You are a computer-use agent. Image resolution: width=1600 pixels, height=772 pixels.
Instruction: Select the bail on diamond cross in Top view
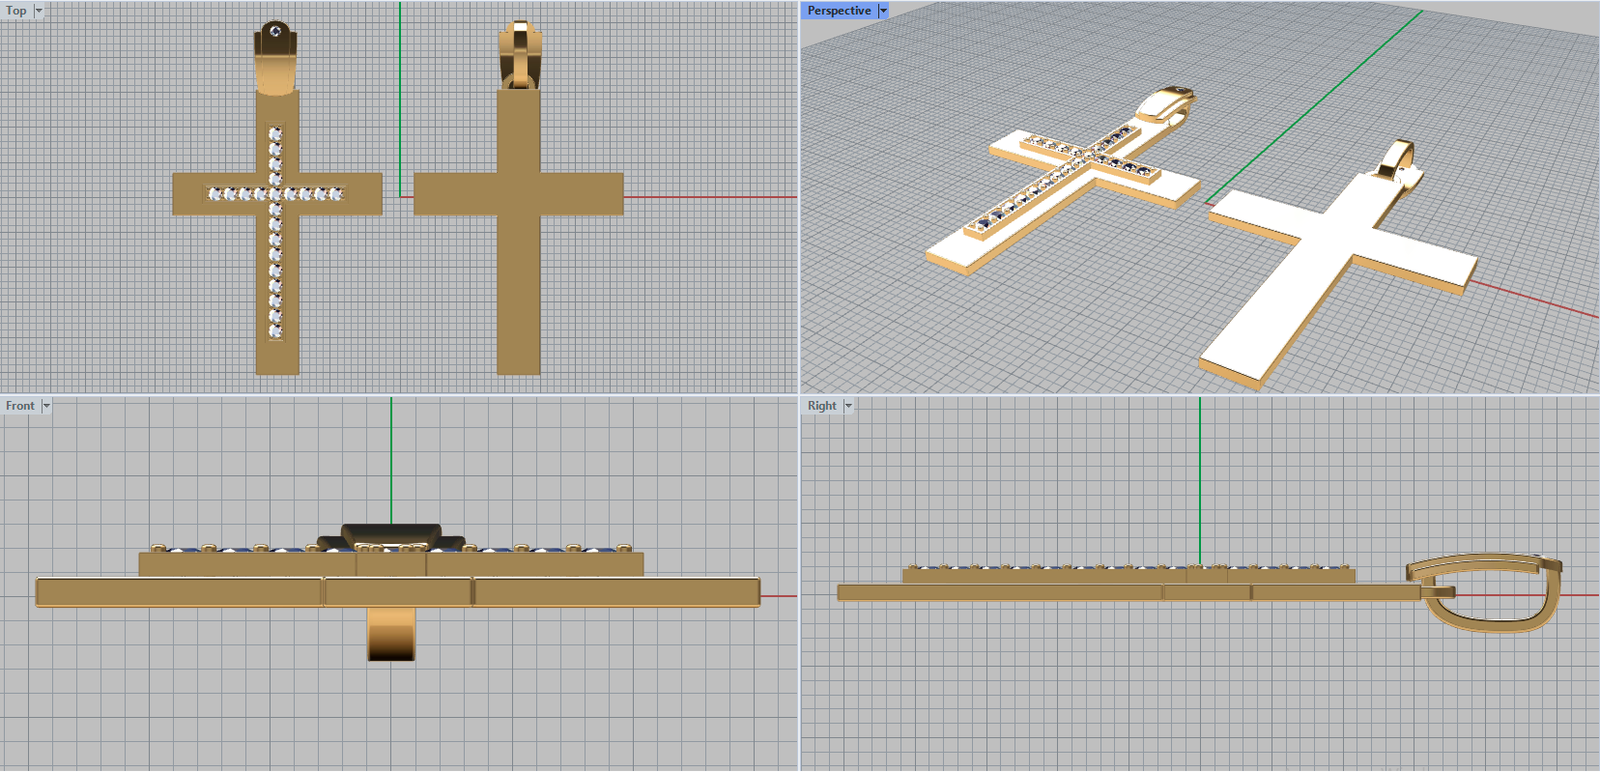point(275,58)
